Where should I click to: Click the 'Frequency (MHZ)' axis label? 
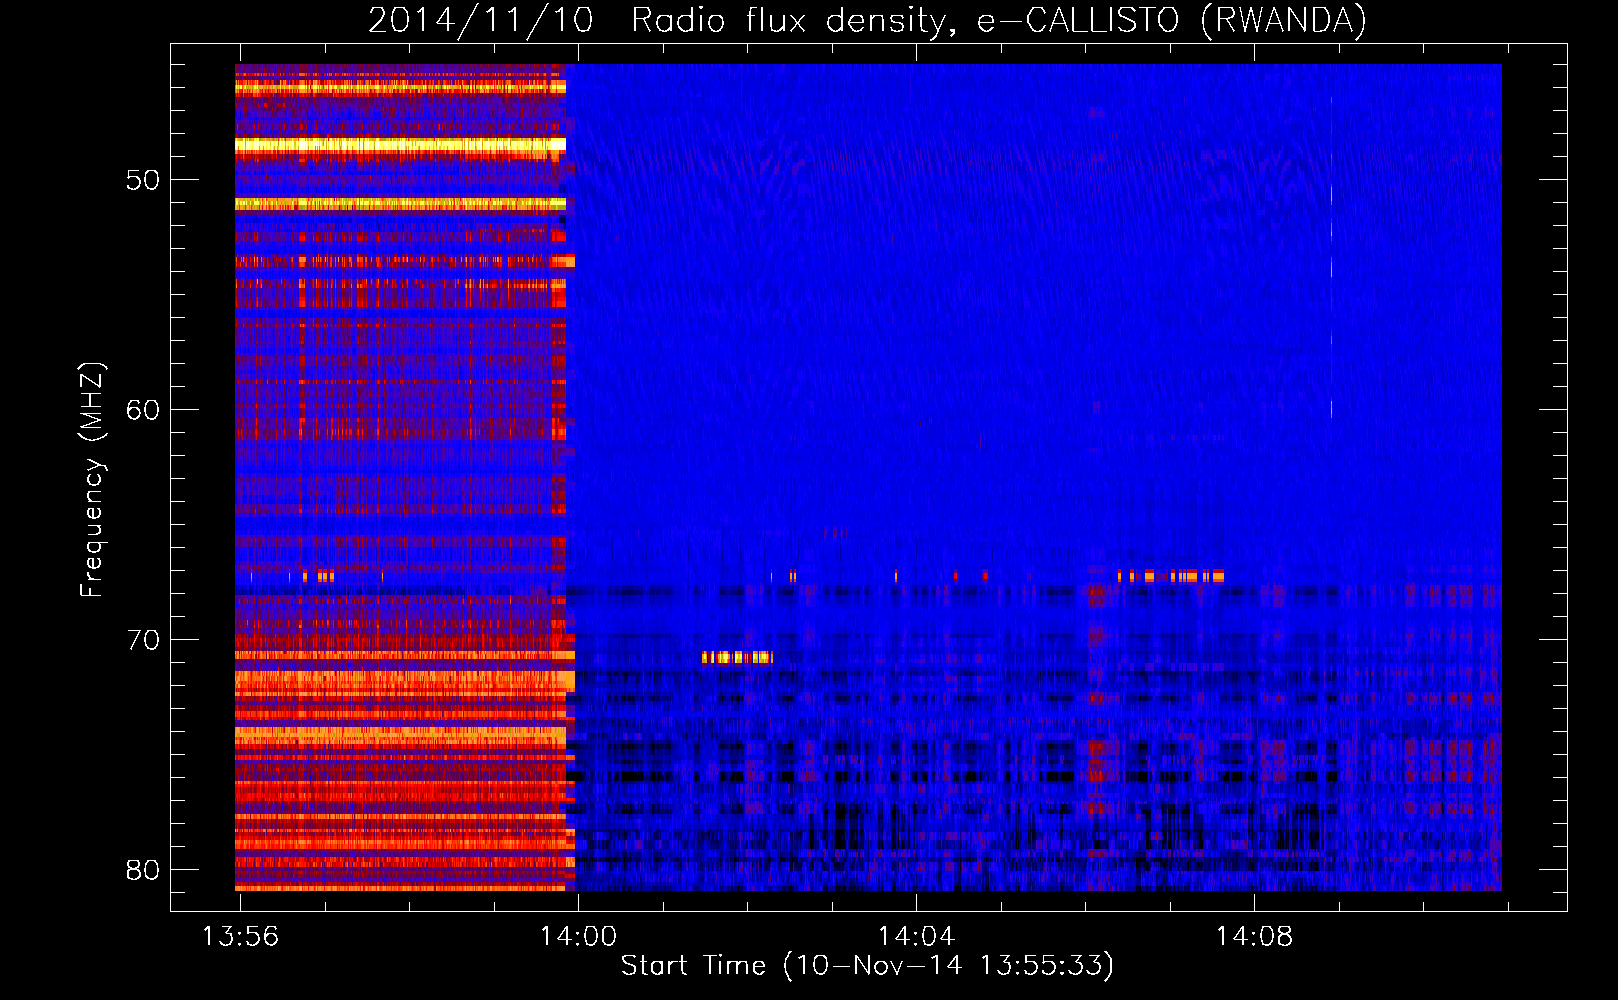92,480
